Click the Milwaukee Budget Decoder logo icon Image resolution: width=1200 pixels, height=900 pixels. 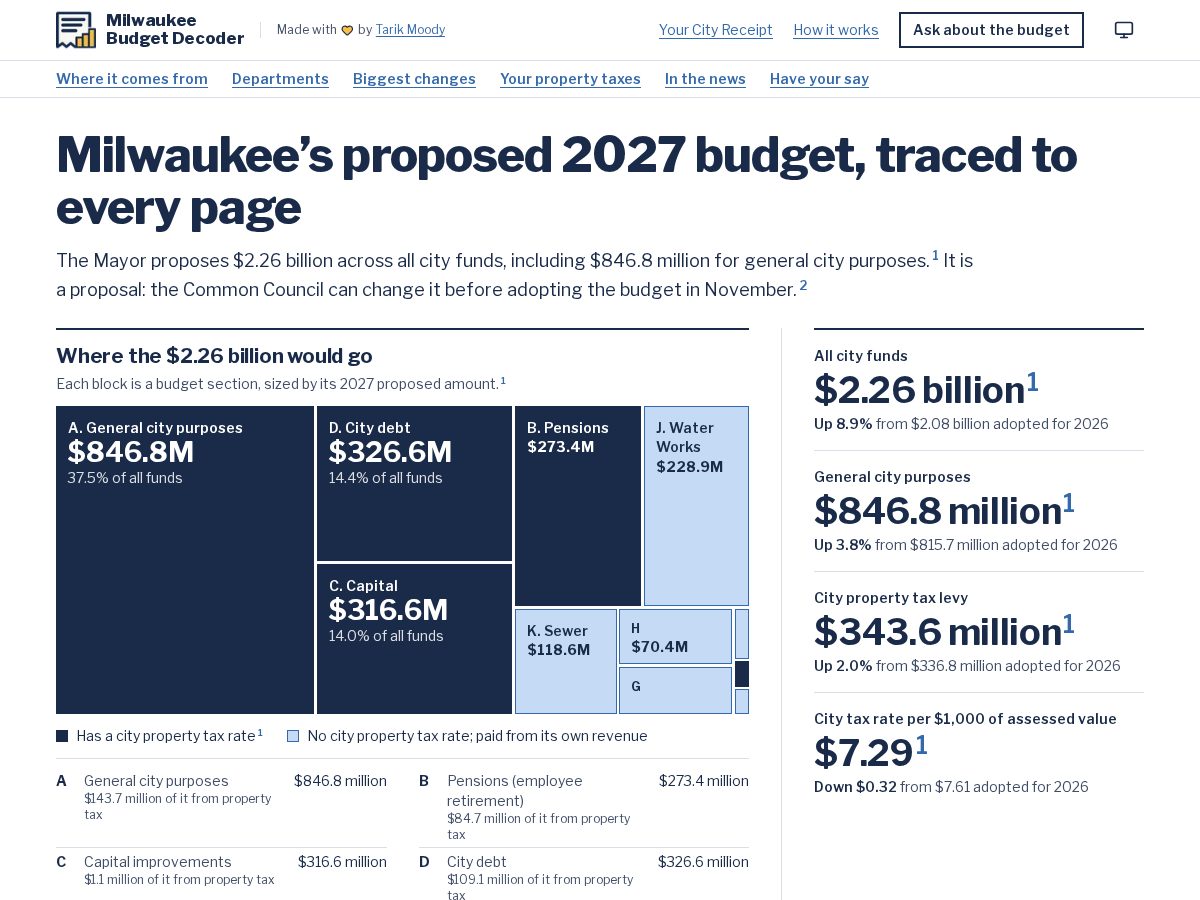(x=76, y=30)
